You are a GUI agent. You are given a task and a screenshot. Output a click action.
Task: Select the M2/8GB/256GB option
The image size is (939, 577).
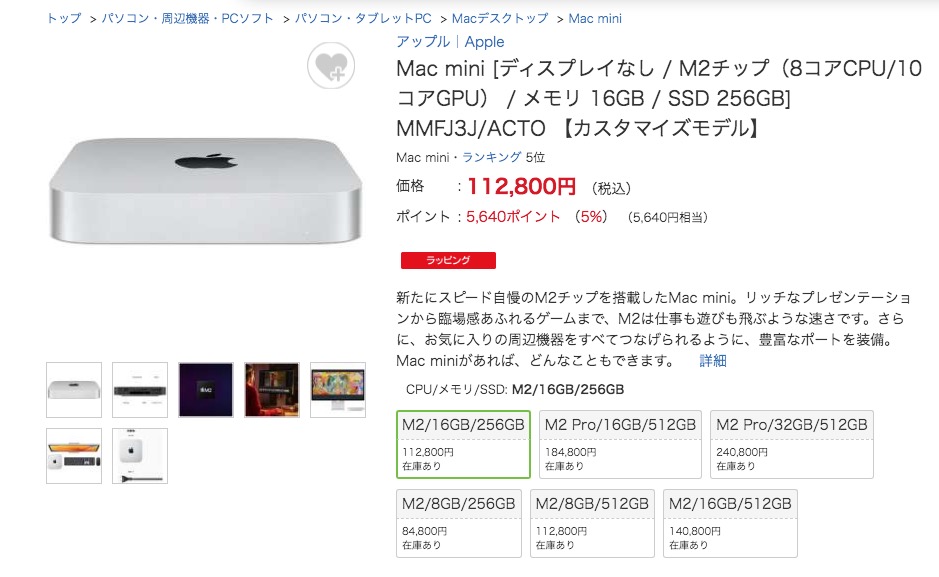click(459, 523)
